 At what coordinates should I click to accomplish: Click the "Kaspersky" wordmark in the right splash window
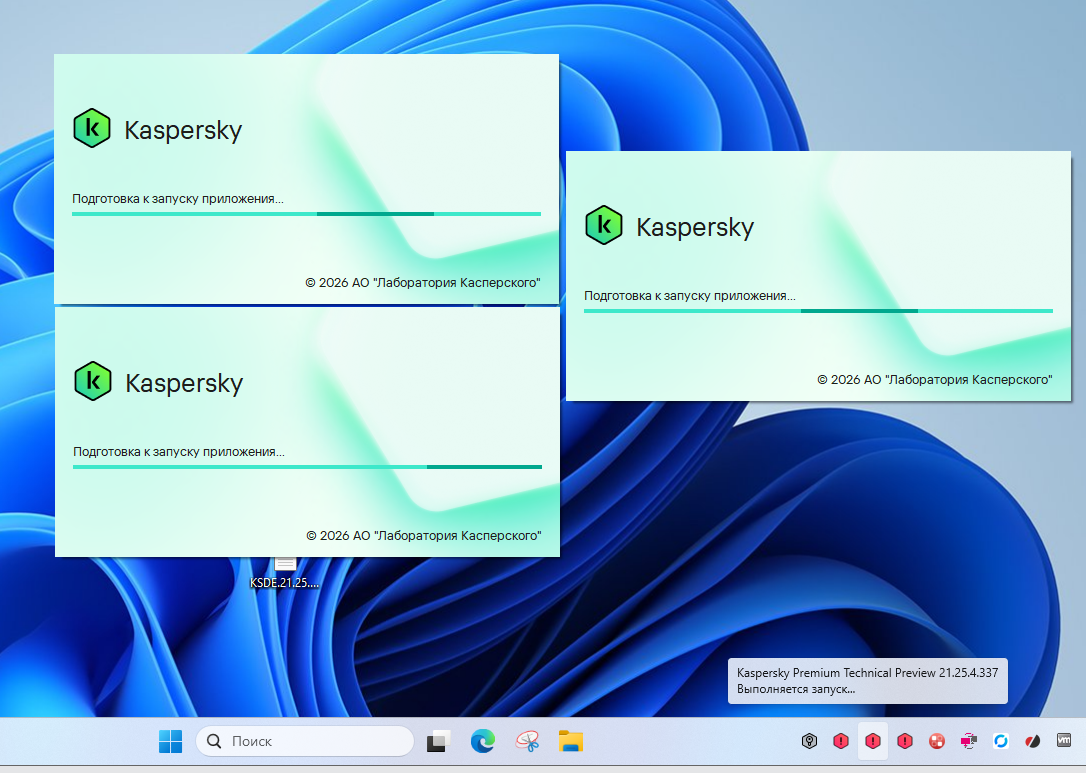695,227
